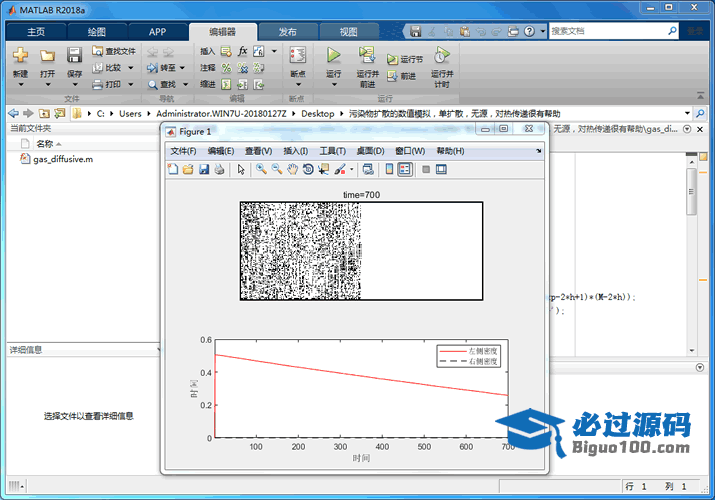Click the browse for folder icon

point(60,113)
